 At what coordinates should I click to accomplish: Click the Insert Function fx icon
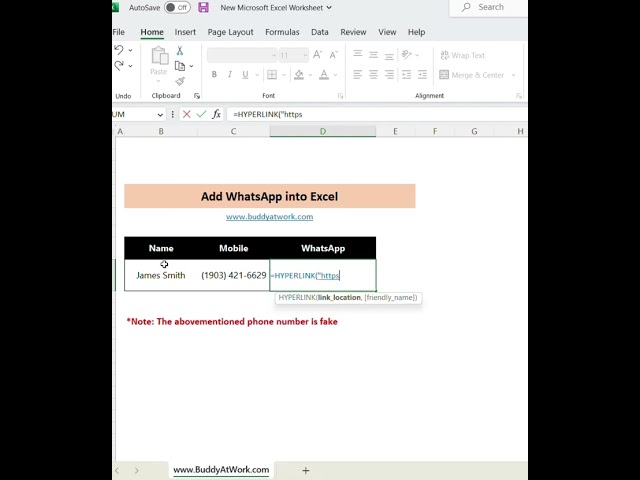[216, 114]
